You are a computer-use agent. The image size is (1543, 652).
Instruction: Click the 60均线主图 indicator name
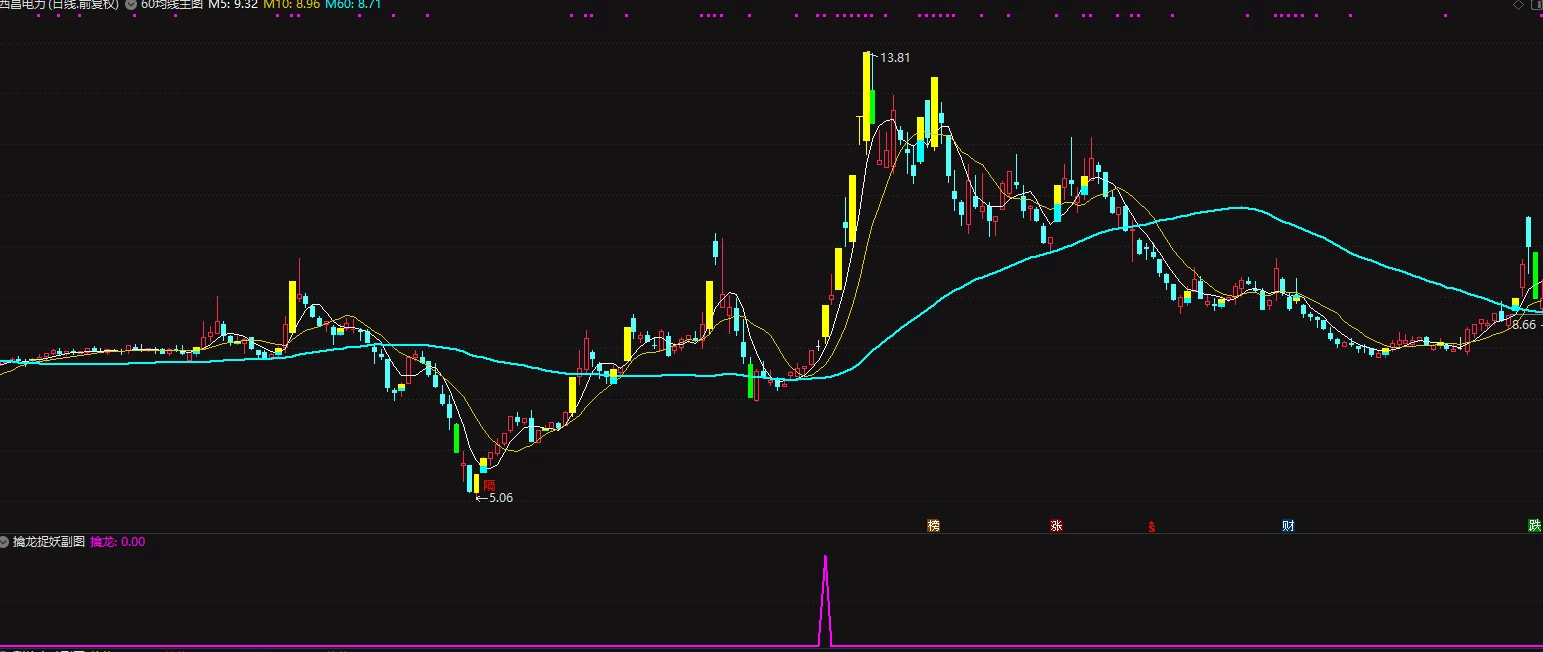point(171,5)
